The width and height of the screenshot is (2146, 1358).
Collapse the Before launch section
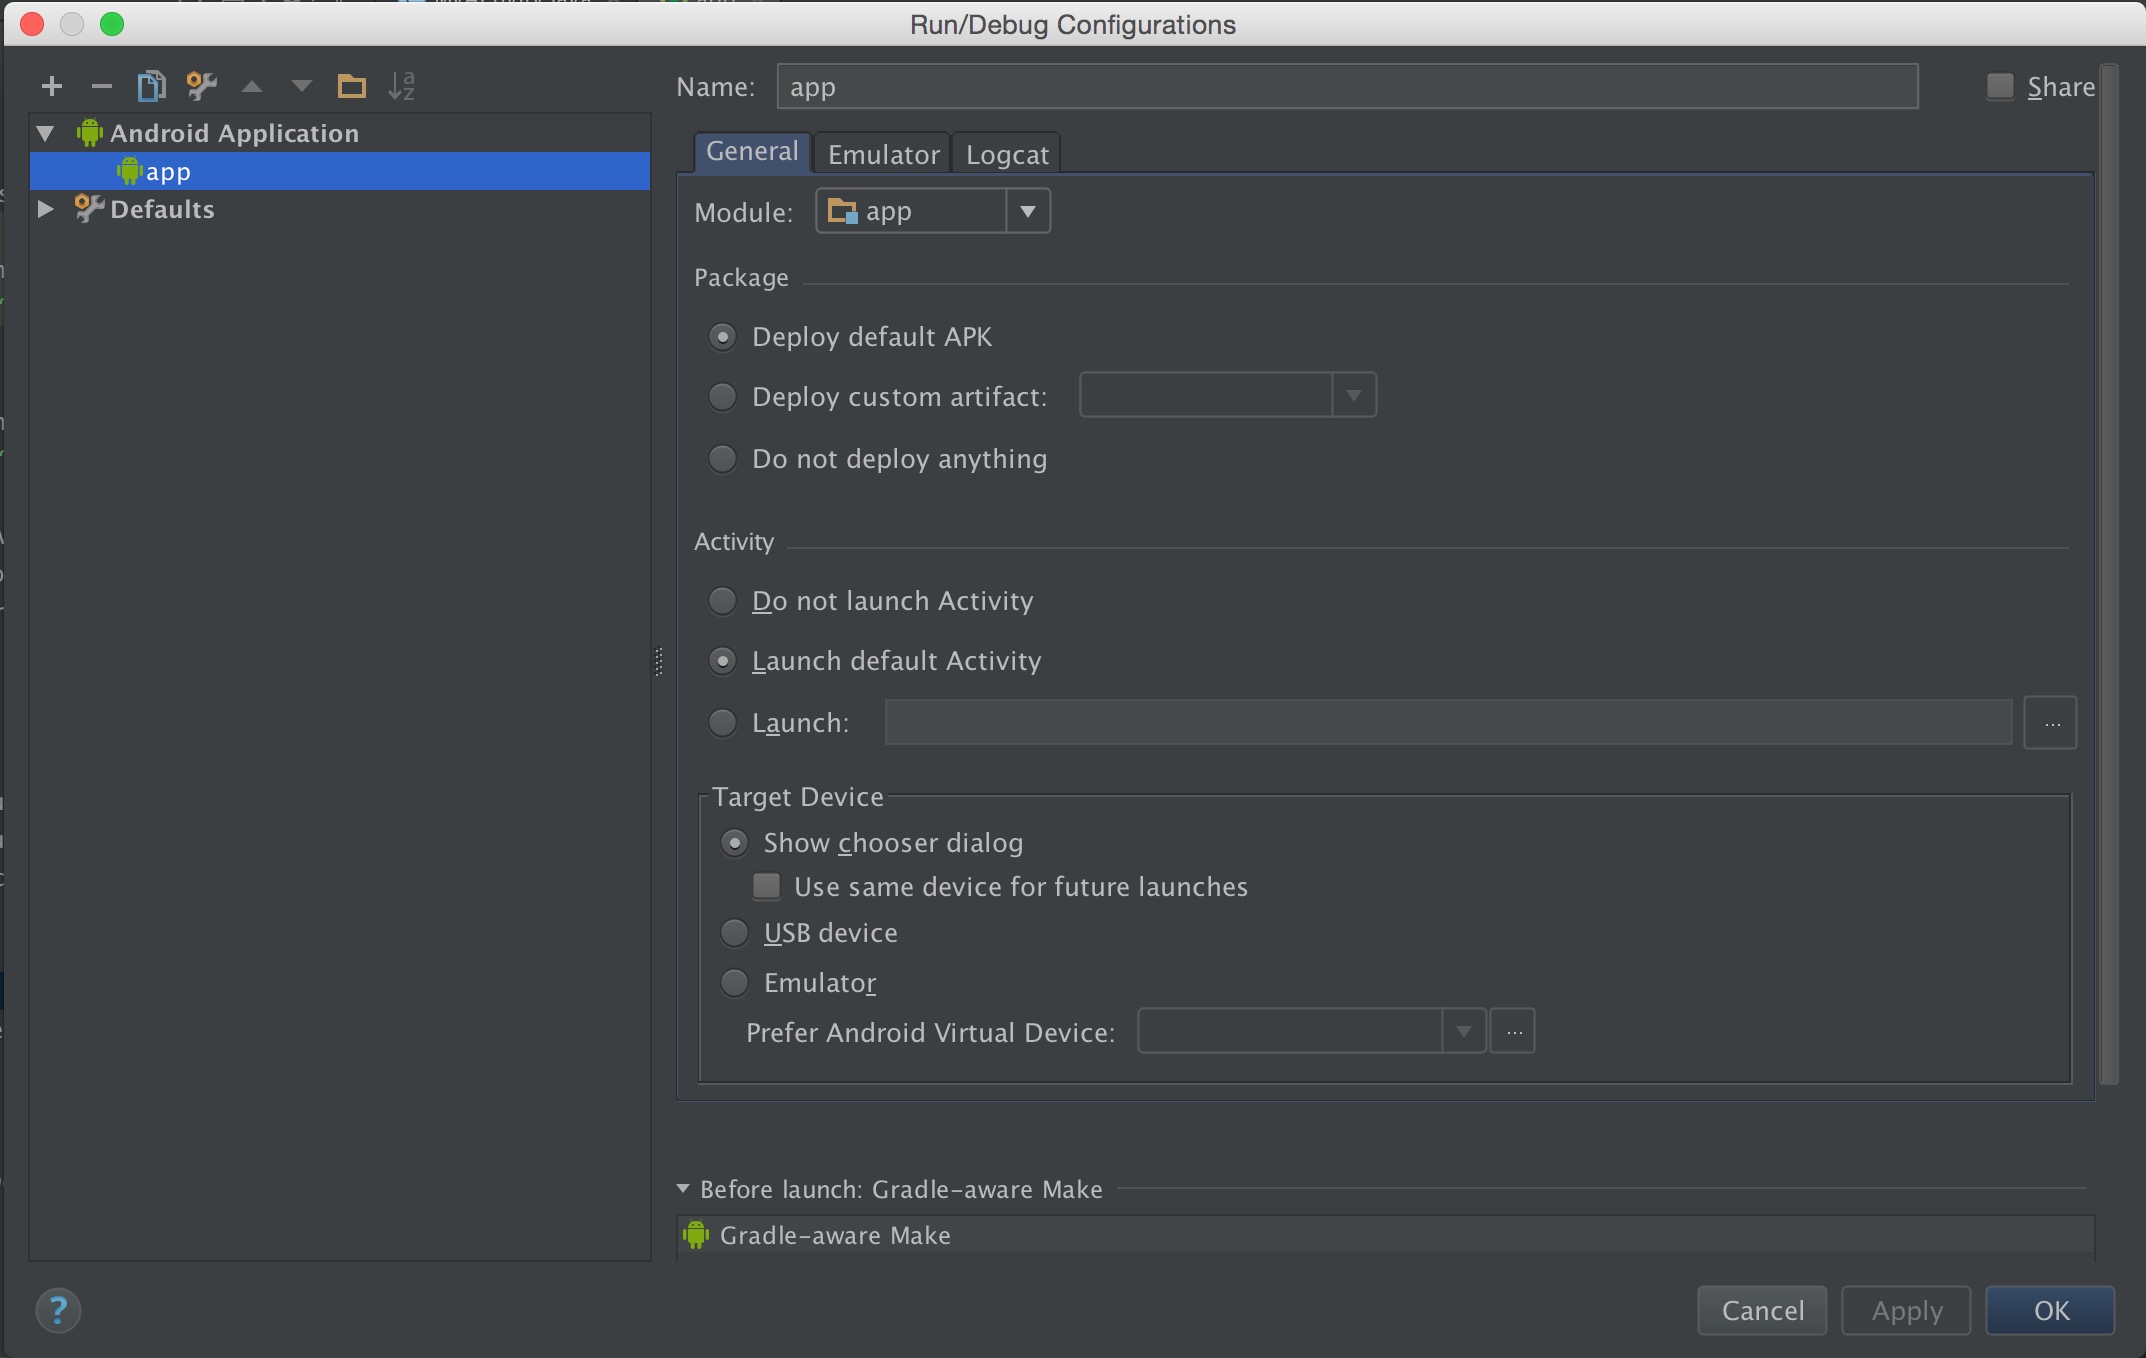(683, 1189)
